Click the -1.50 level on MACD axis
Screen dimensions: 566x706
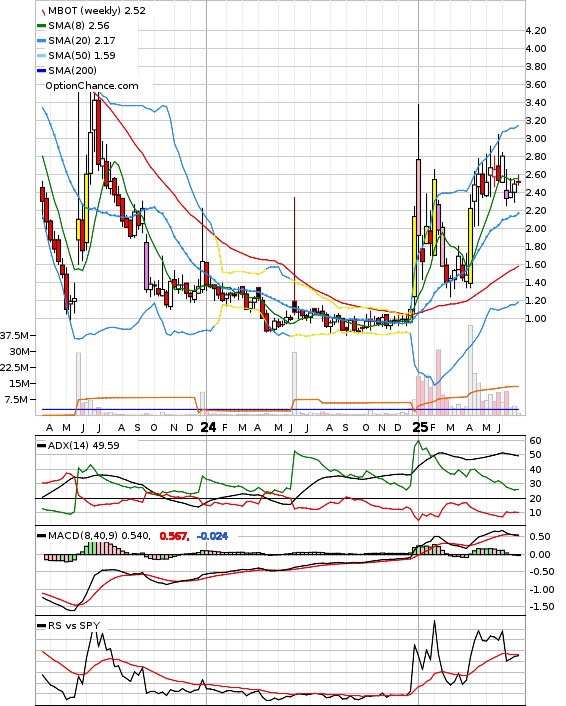coord(542,606)
